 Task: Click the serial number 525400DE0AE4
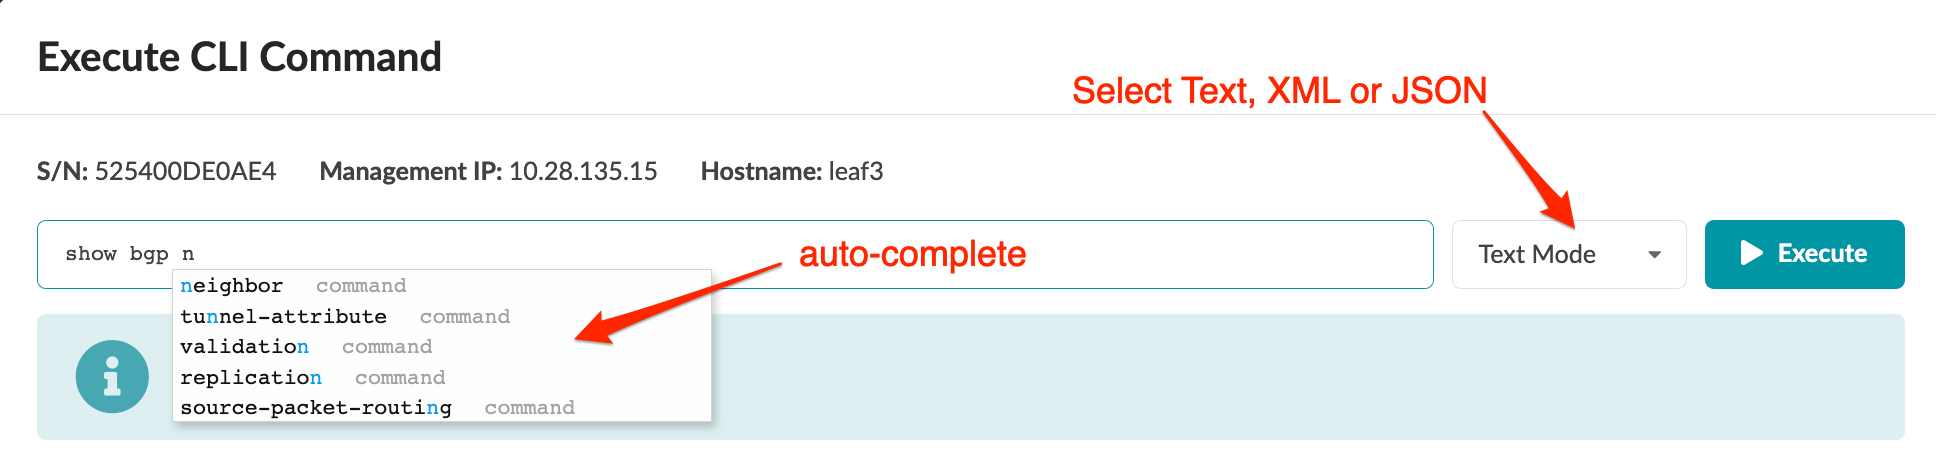(x=185, y=172)
